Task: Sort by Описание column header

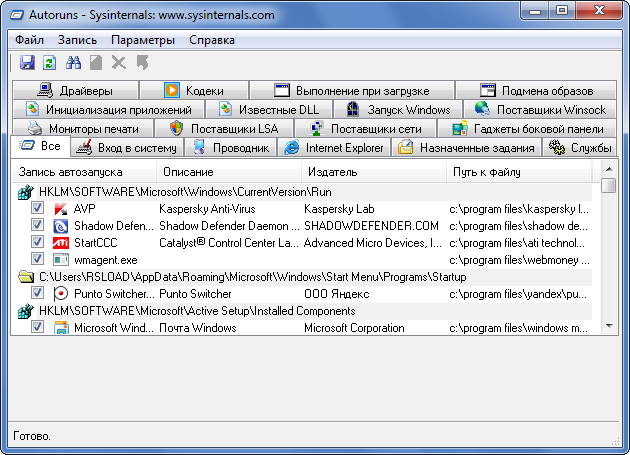Action: pyautogui.click(x=229, y=172)
